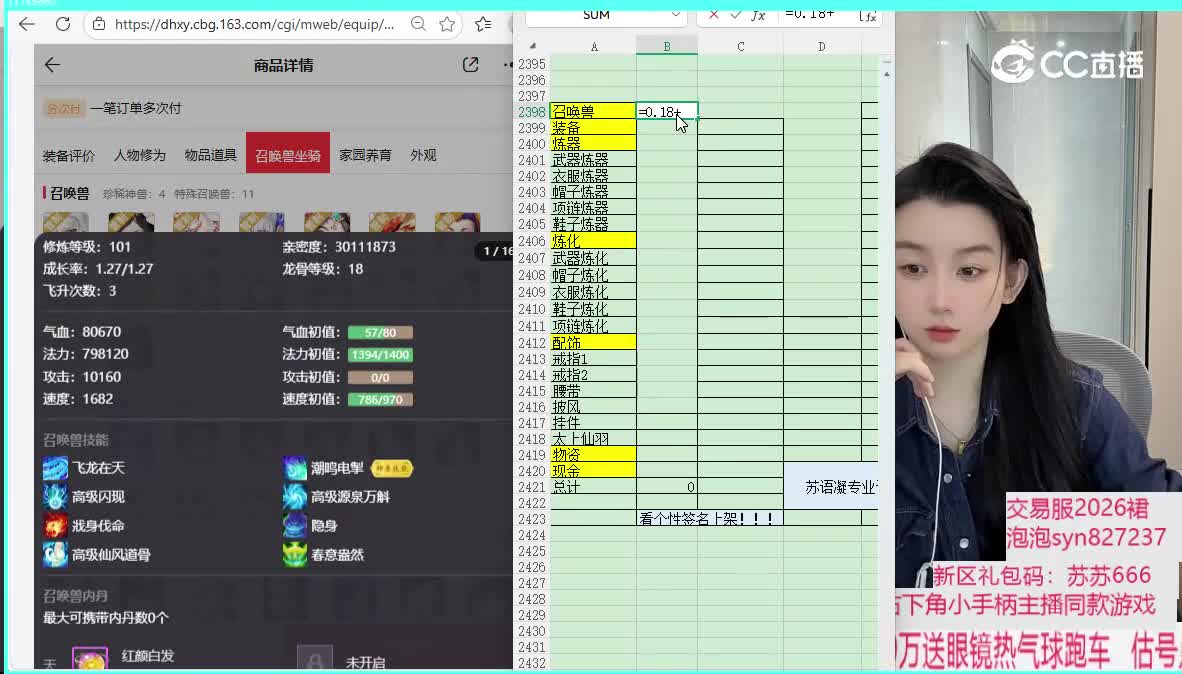Go back in the browser

27,24
